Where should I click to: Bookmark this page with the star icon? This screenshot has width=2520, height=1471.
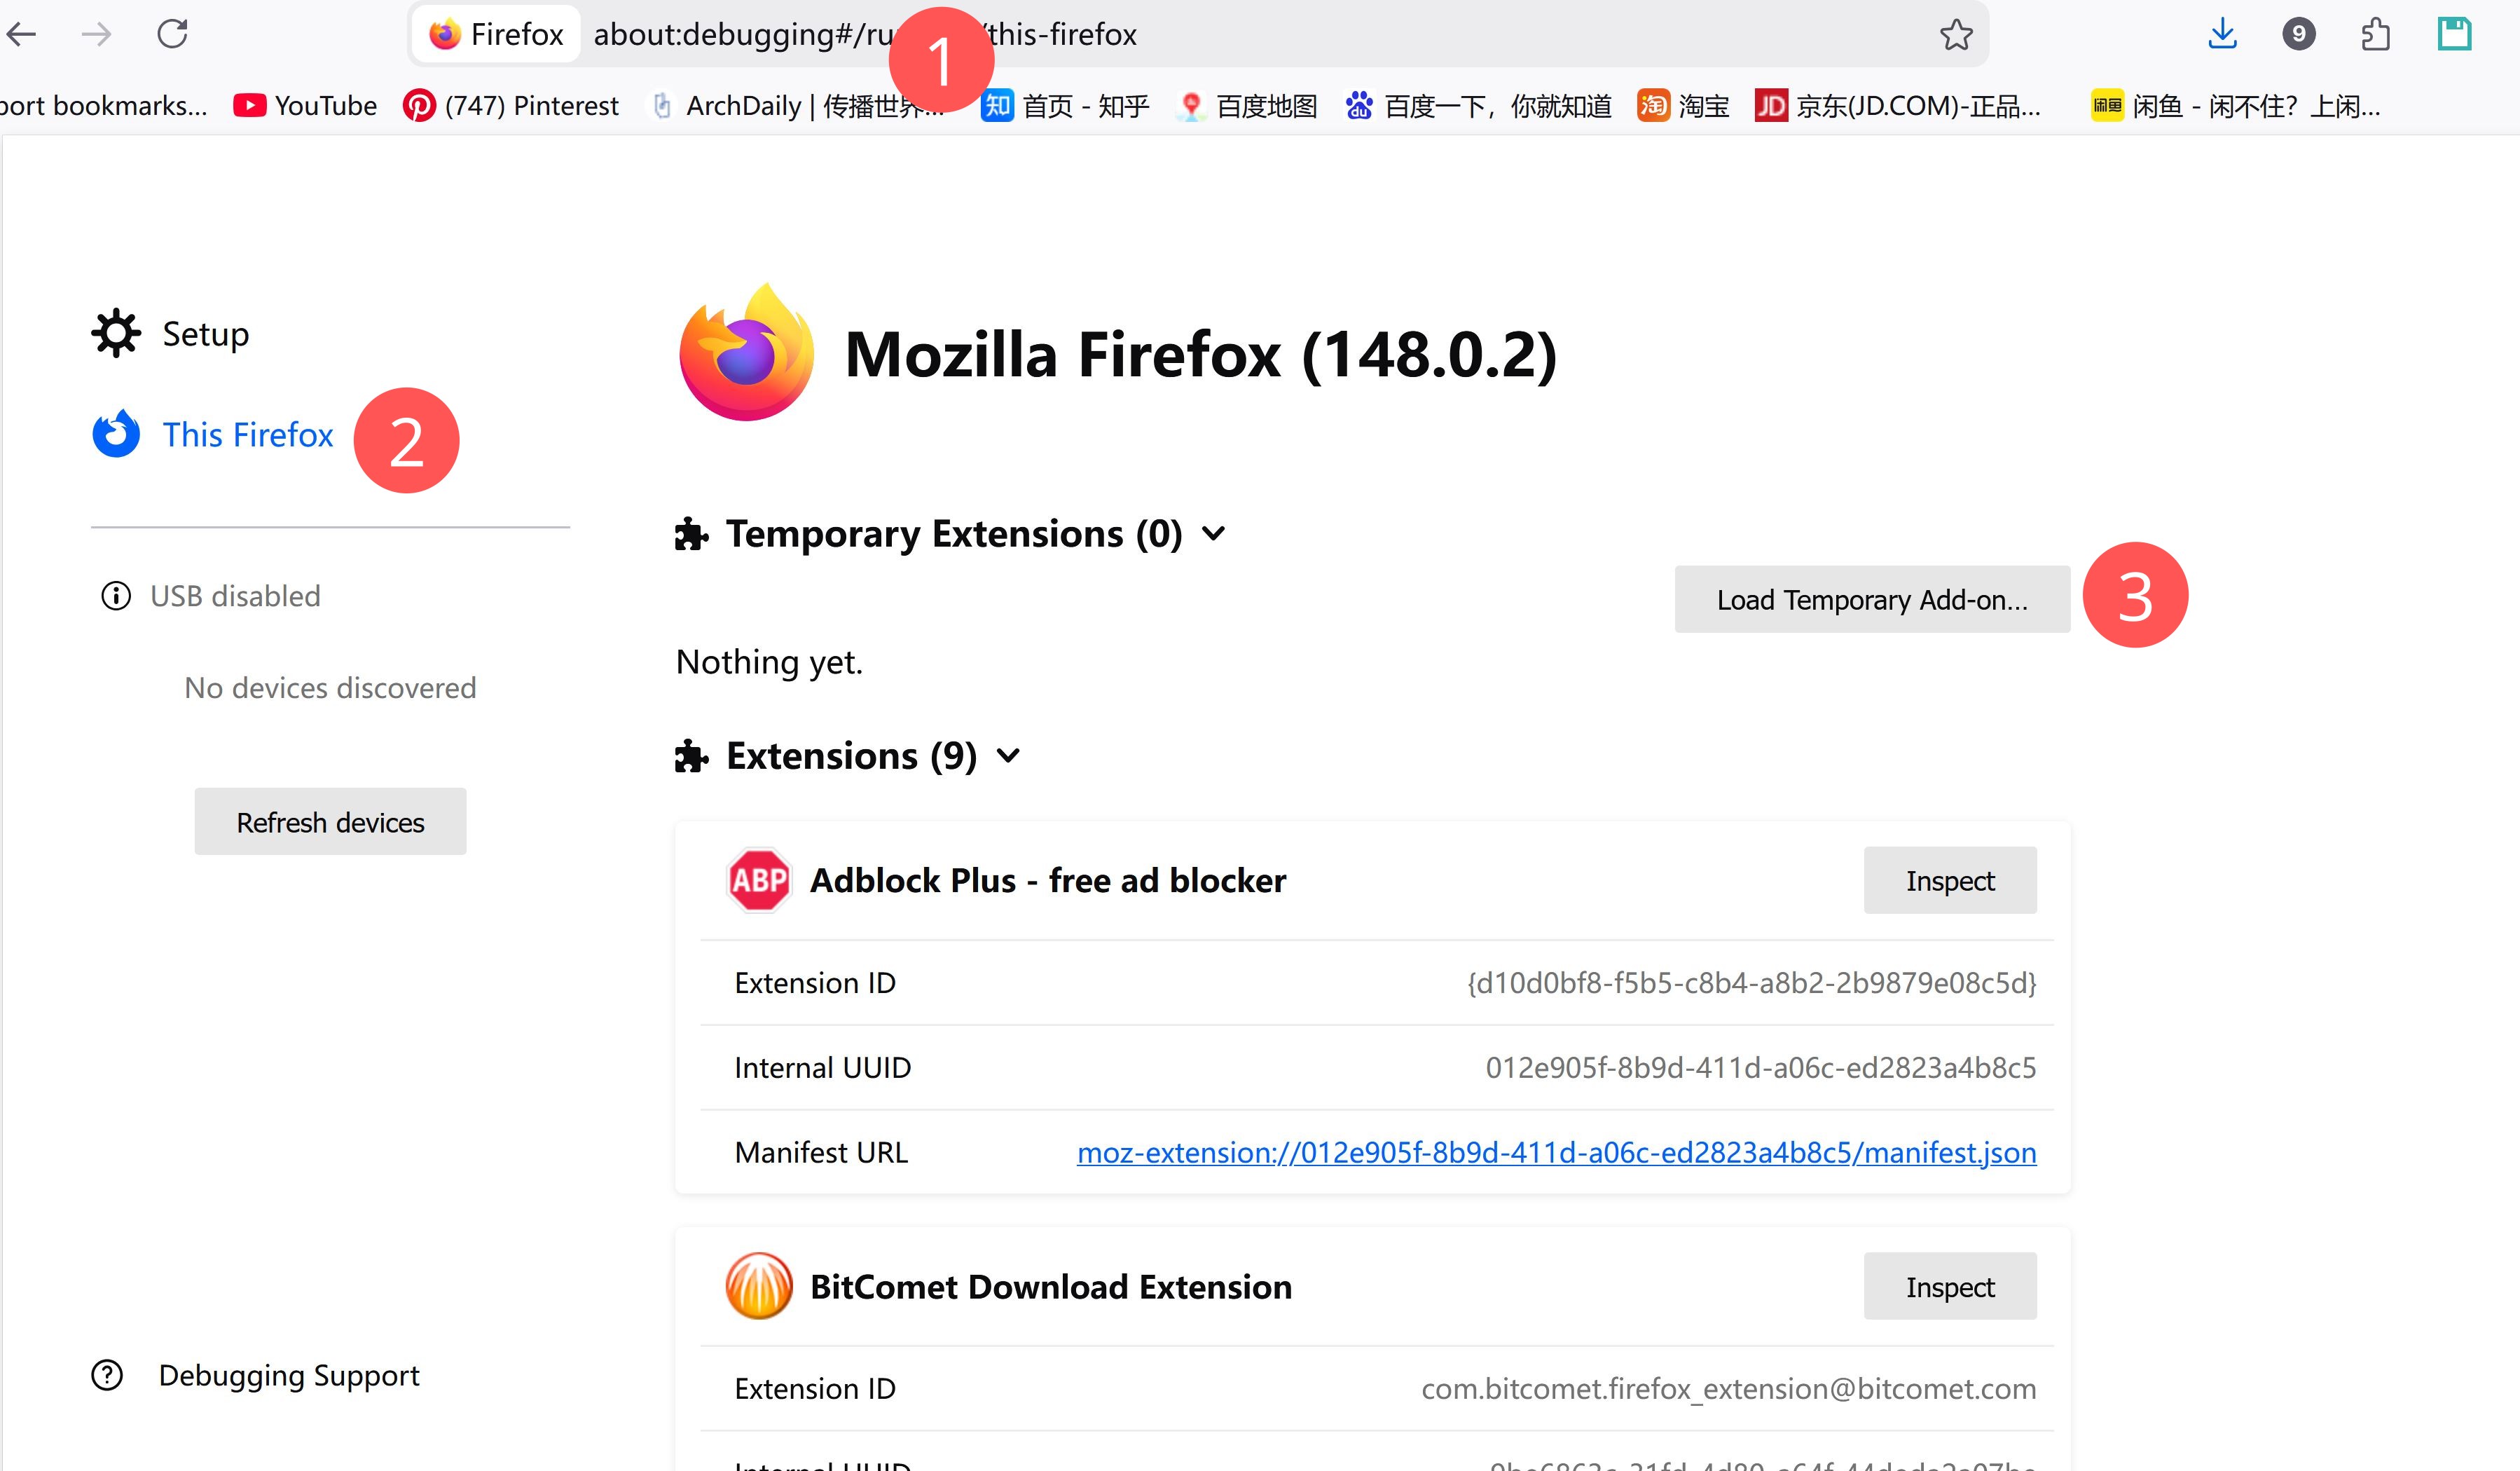1956,35
